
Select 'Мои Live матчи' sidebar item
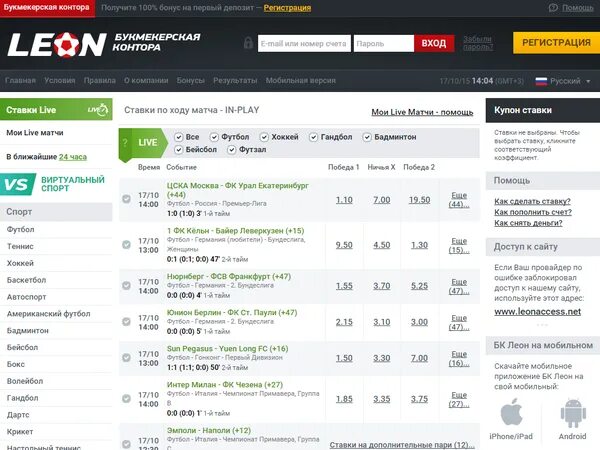point(35,133)
